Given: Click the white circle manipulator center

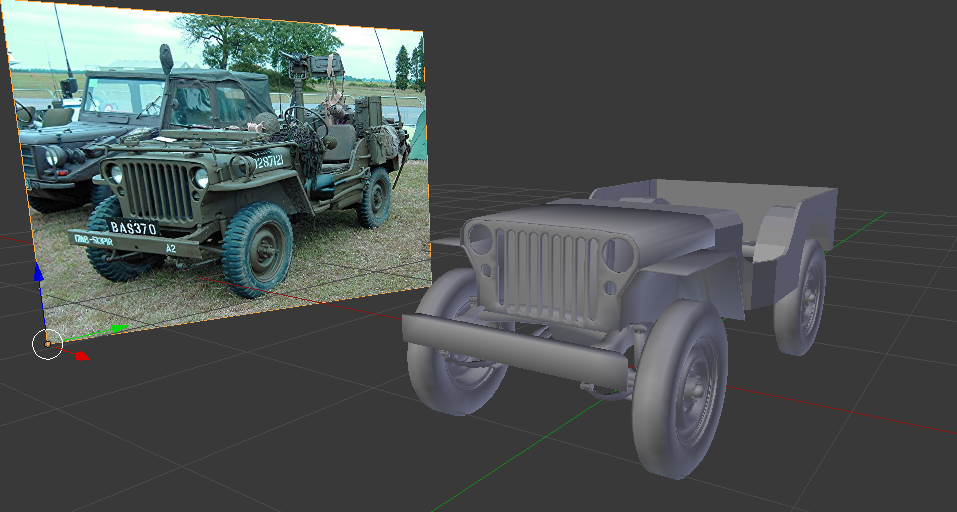Looking at the screenshot, I should pos(47,344).
